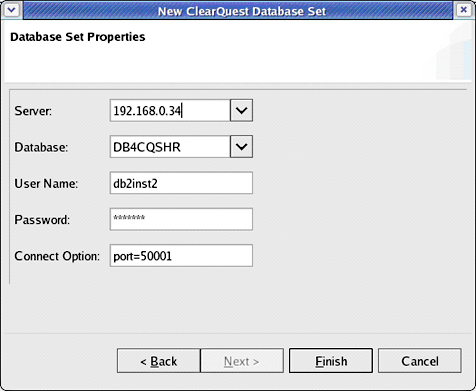
Task: Cancel the New ClearQuest Database Set wizard
Action: (420, 361)
